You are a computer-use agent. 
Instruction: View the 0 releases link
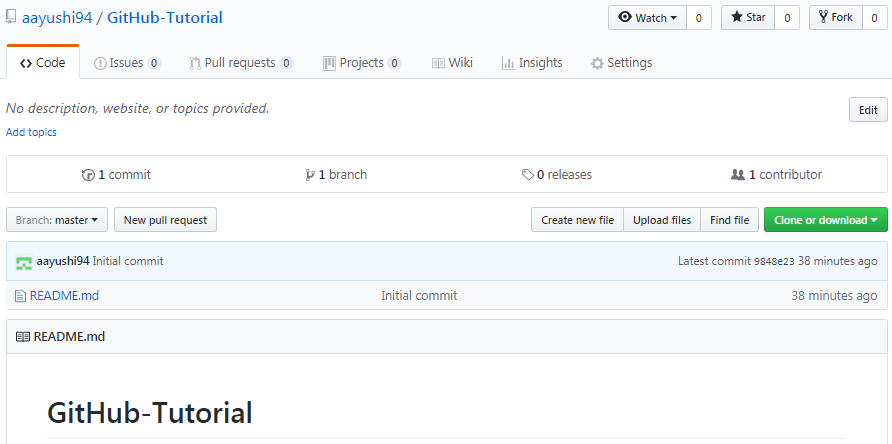click(x=557, y=175)
